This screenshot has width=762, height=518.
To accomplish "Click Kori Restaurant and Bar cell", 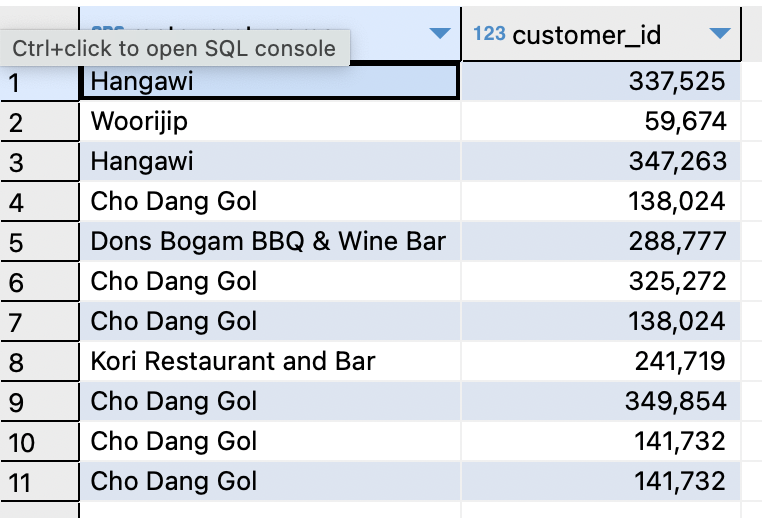I will [x=270, y=362].
